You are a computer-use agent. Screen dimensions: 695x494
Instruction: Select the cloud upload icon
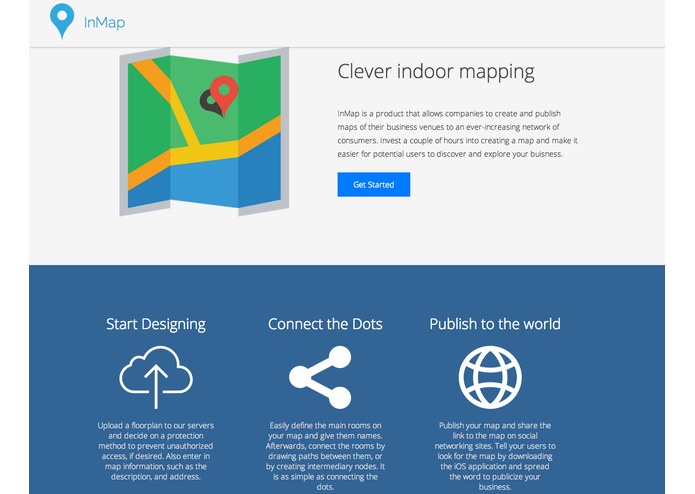click(x=156, y=377)
